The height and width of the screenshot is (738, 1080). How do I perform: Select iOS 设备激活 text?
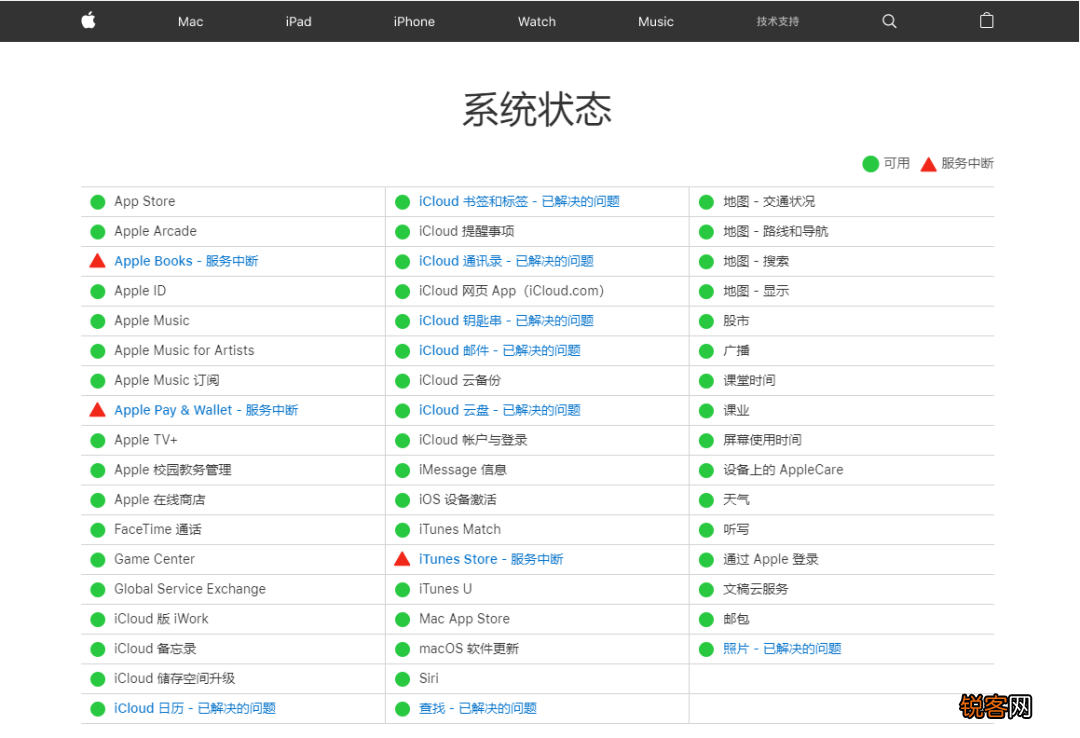click(457, 499)
